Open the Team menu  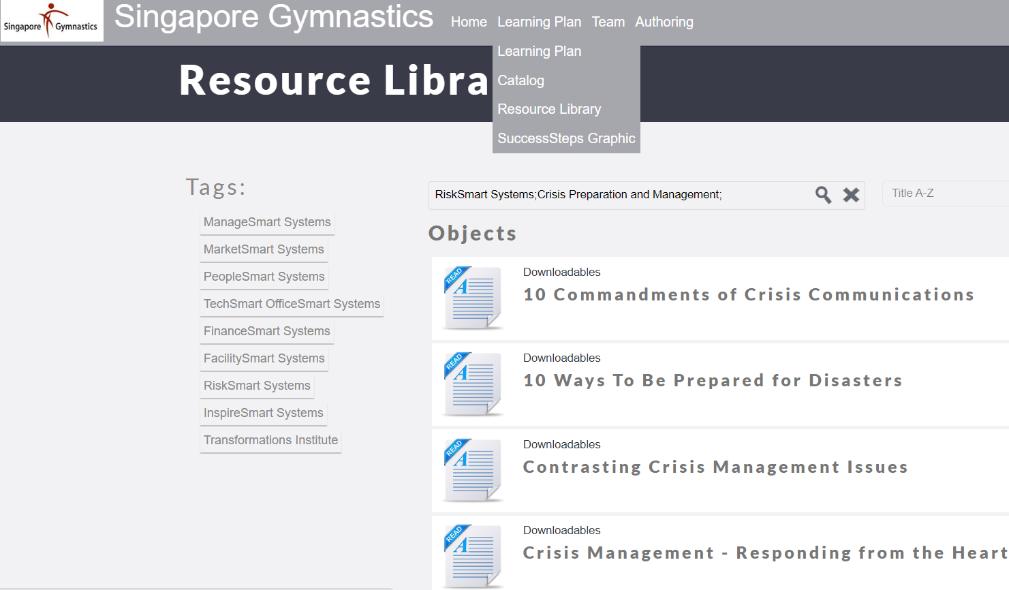608,22
